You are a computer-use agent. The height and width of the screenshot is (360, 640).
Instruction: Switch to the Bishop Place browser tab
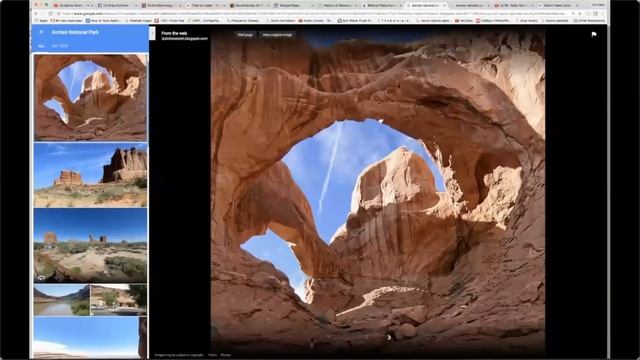point(382,6)
